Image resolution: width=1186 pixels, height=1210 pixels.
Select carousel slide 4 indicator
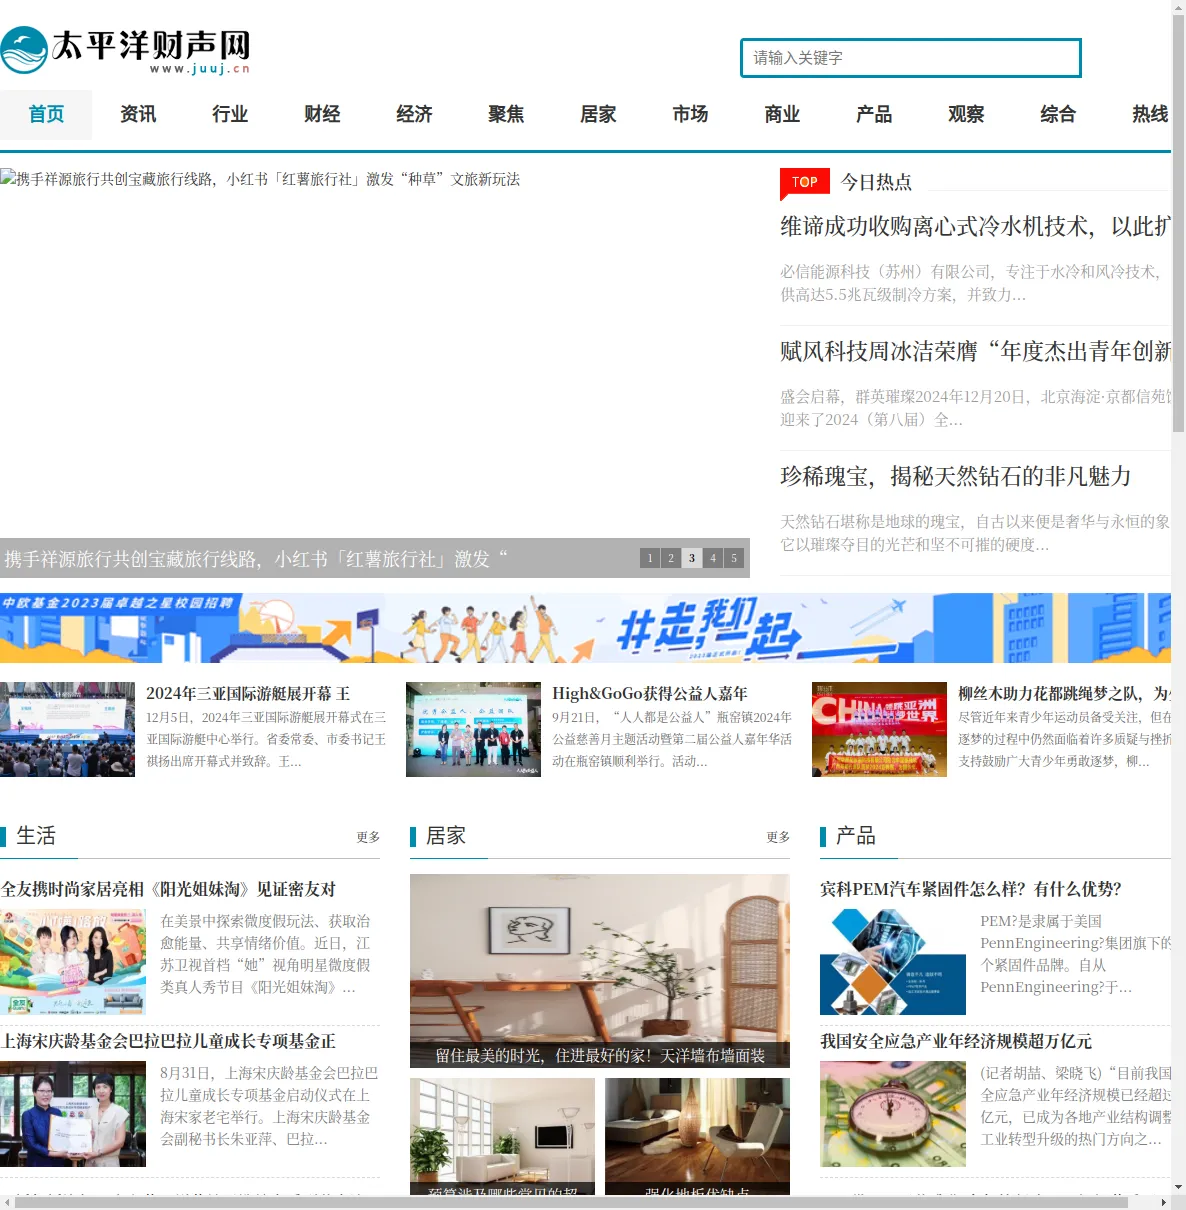coord(713,558)
